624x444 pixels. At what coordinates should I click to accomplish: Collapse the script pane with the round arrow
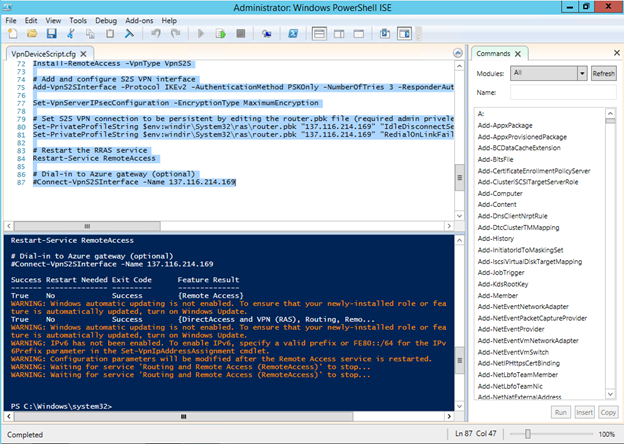click(458, 53)
